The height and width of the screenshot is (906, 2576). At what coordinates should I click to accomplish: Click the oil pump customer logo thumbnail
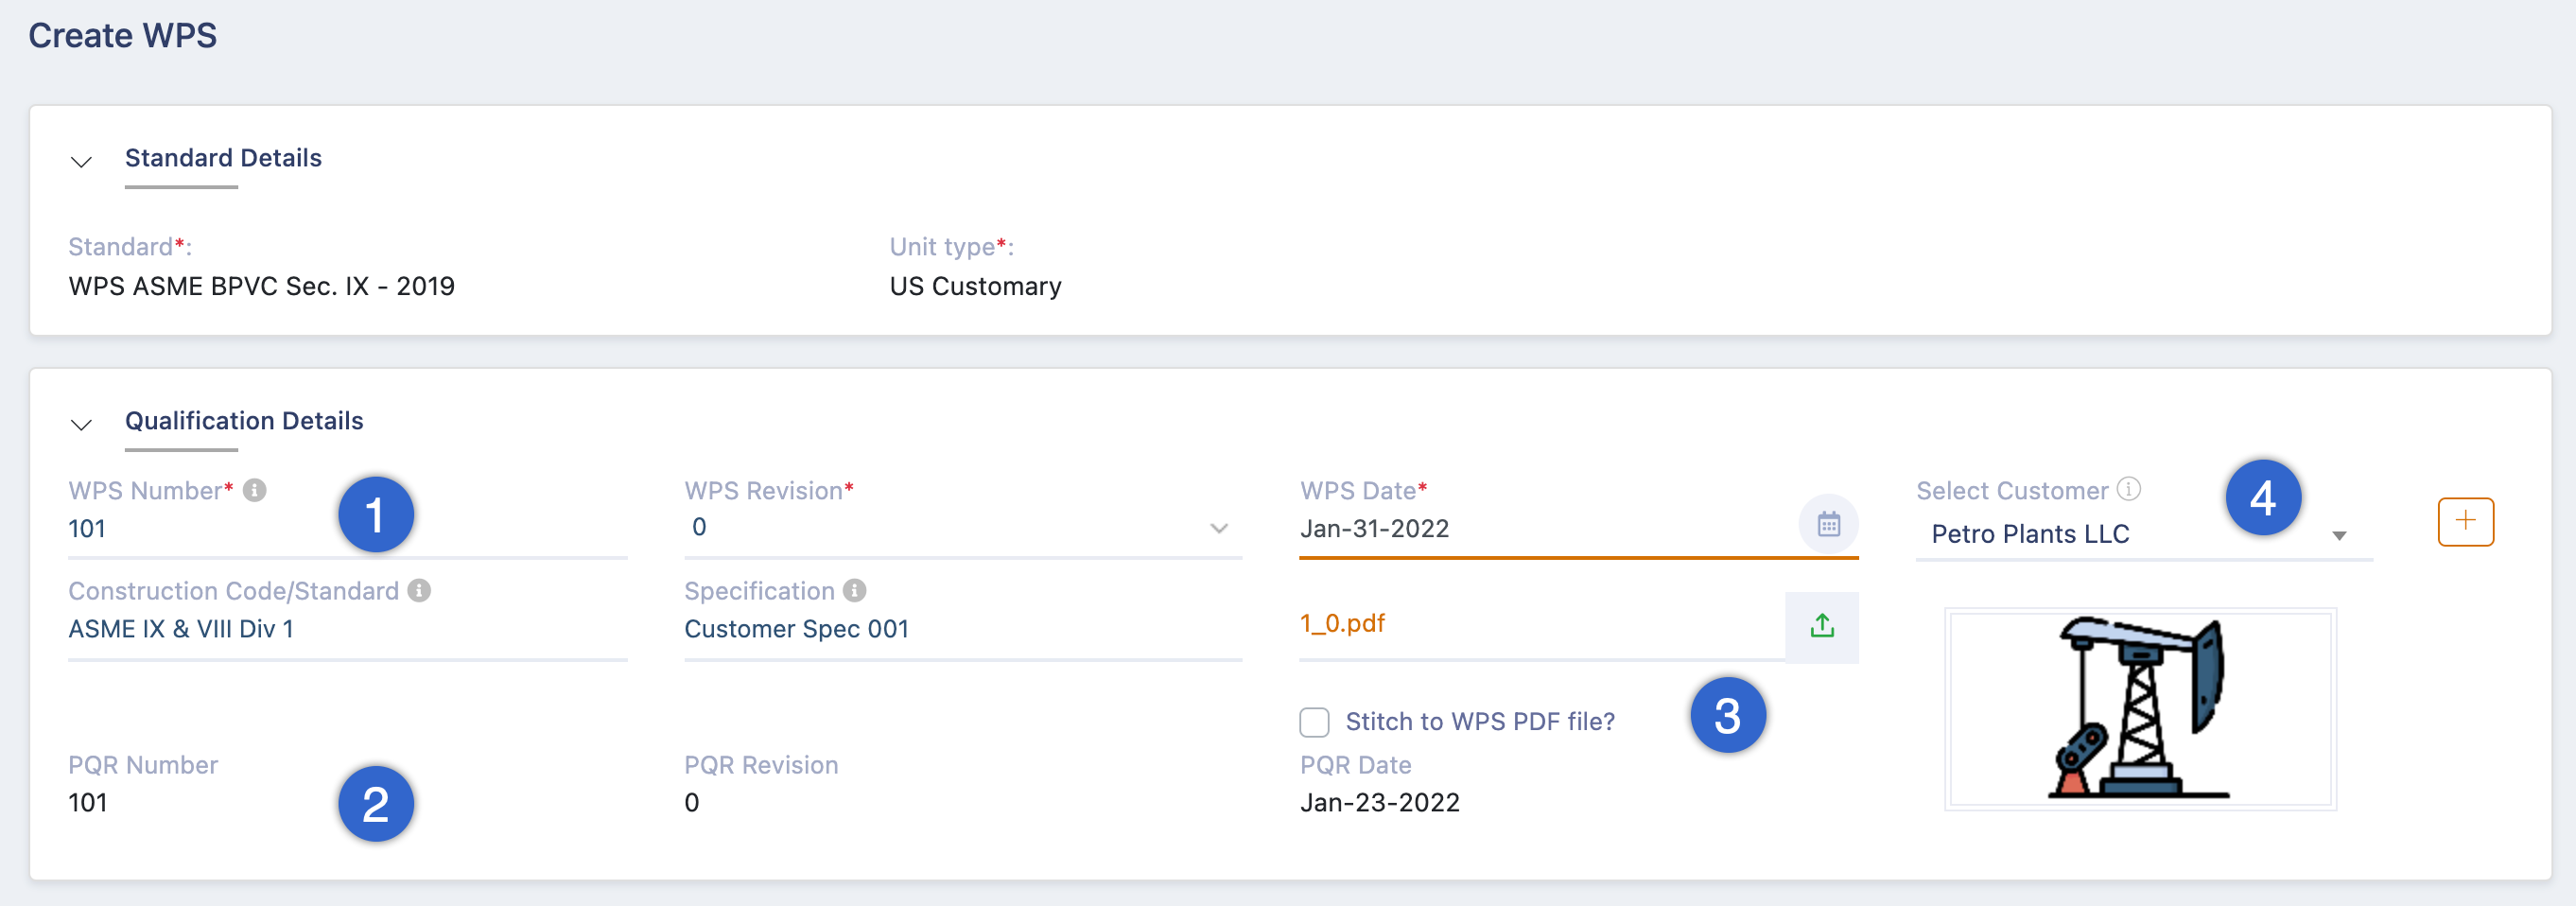tap(2140, 709)
